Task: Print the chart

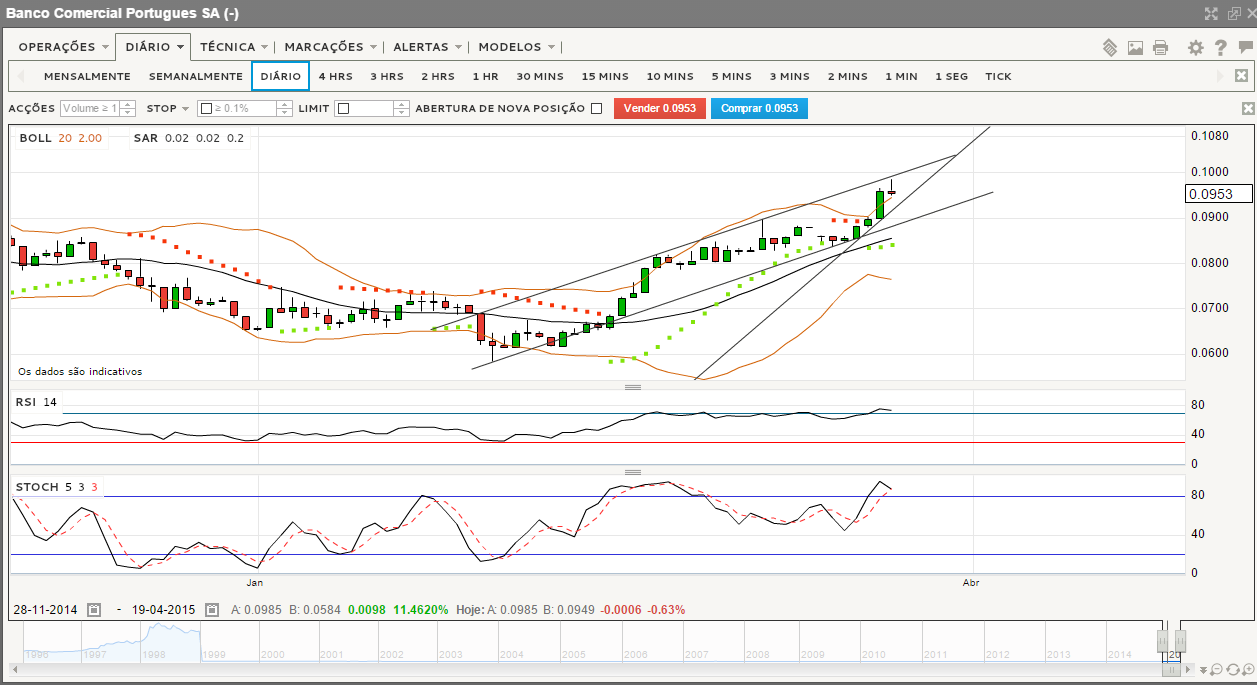Action: pyautogui.click(x=1160, y=47)
